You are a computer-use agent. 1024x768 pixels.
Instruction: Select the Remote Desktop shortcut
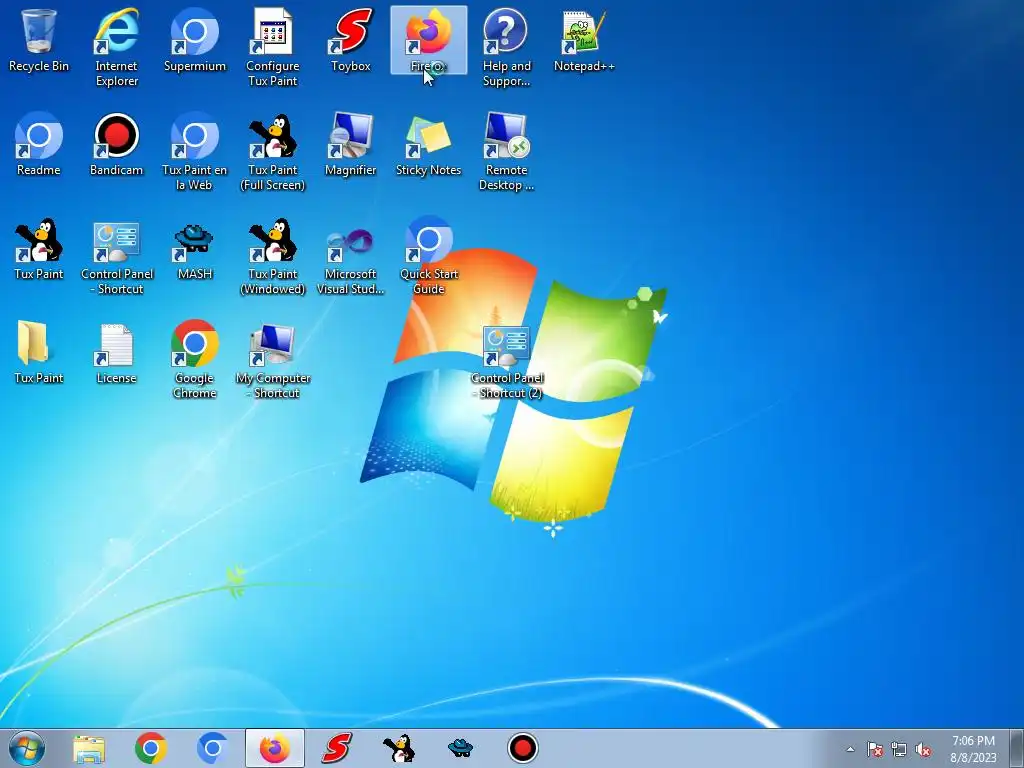[x=506, y=152]
